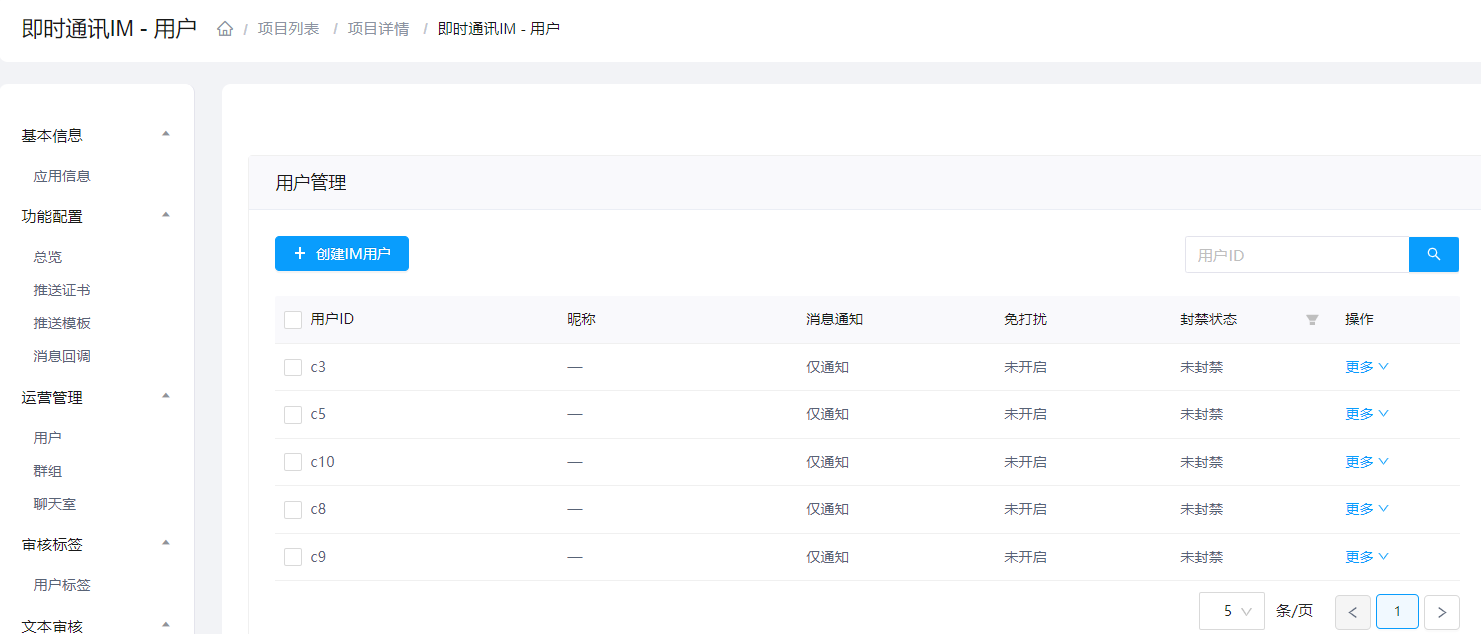Go to previous page arrow
The image size is (1481, 634).
pyautogui.click(x=1352, y=611)
